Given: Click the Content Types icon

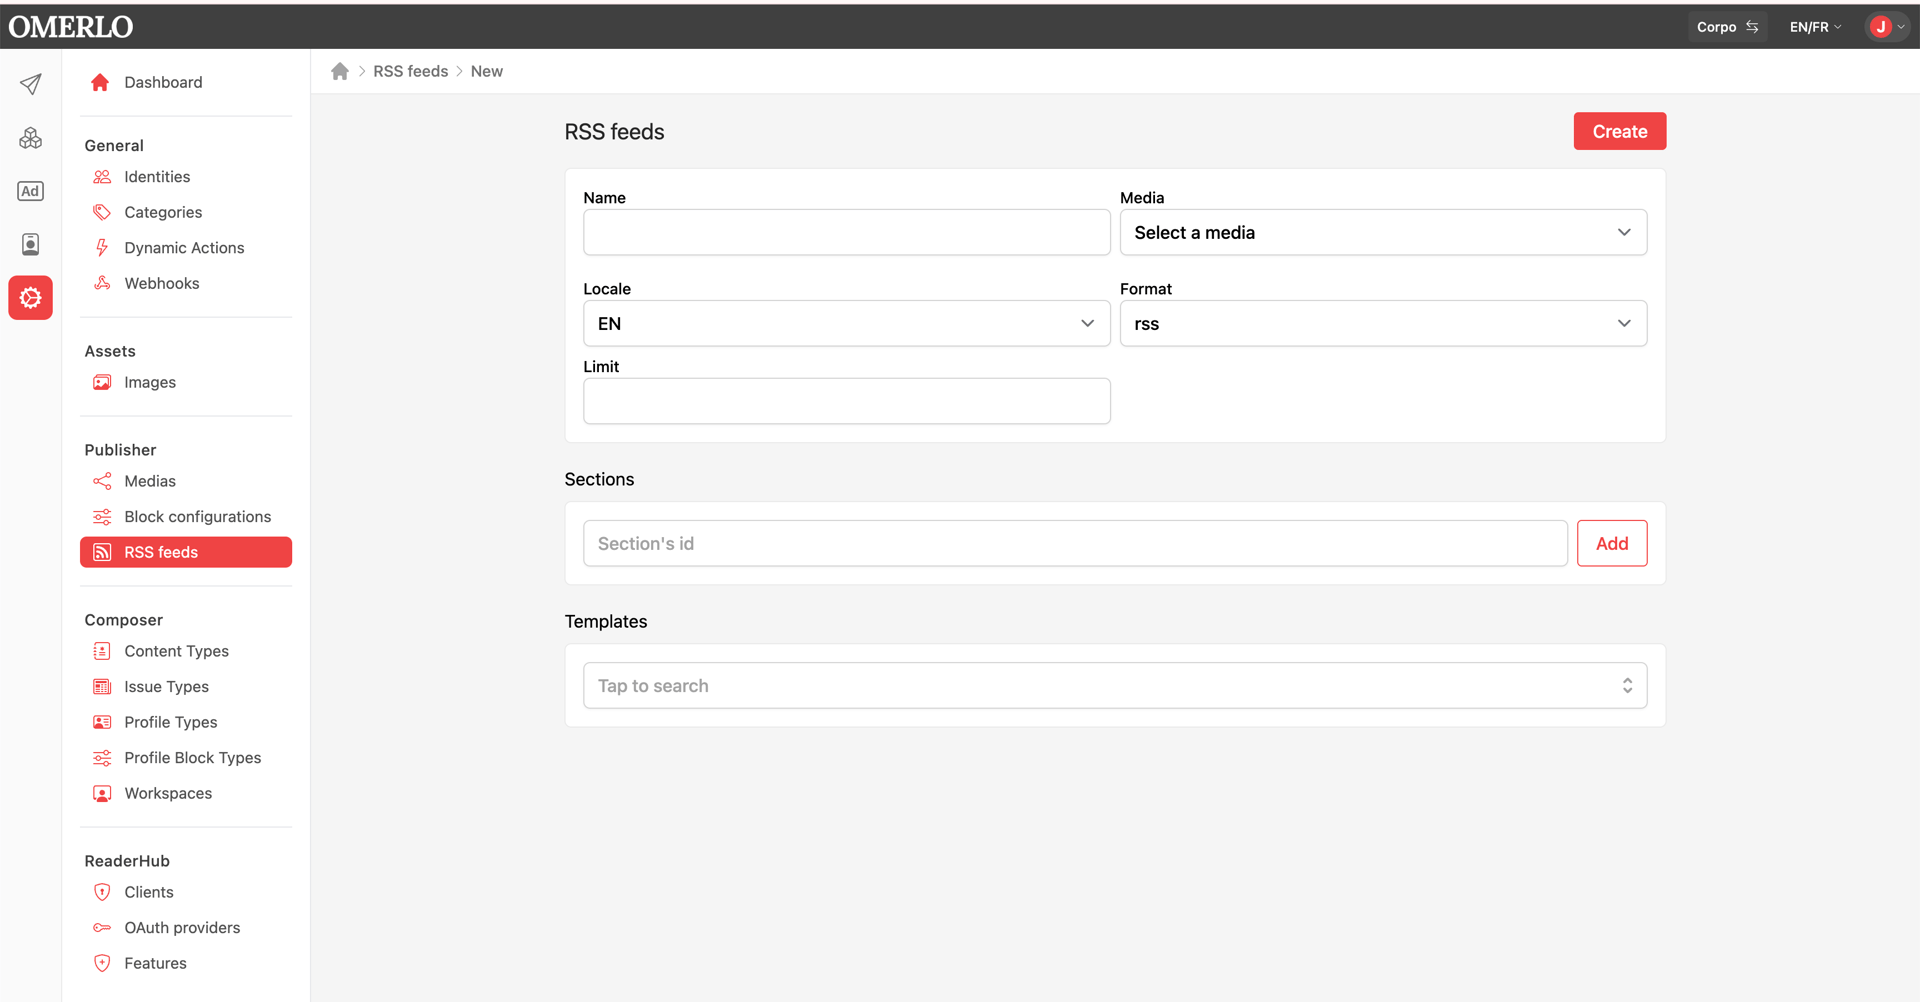Looking at the screenshot, I should pos(102,651).
